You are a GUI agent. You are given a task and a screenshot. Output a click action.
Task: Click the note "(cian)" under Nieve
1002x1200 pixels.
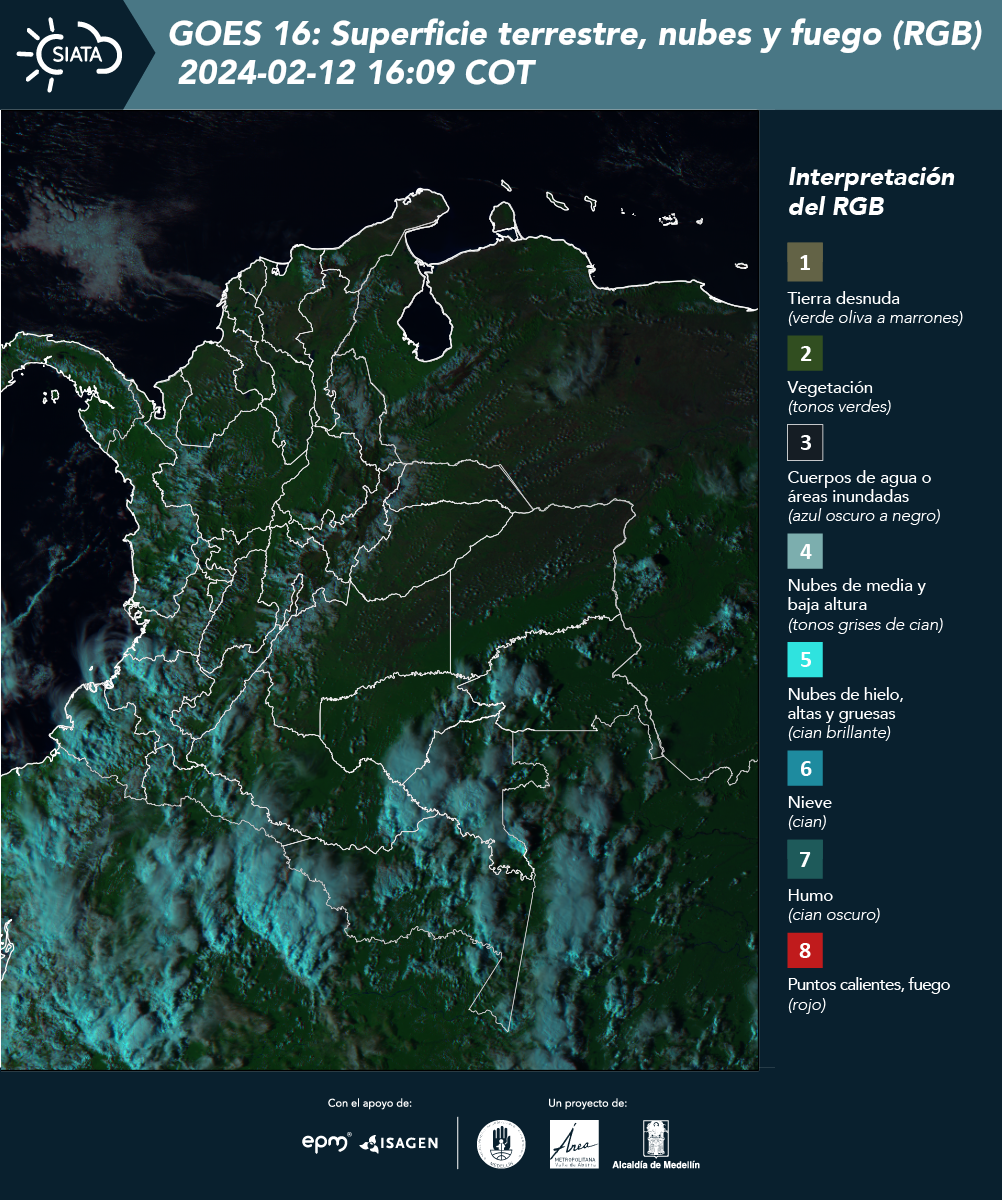807,822
